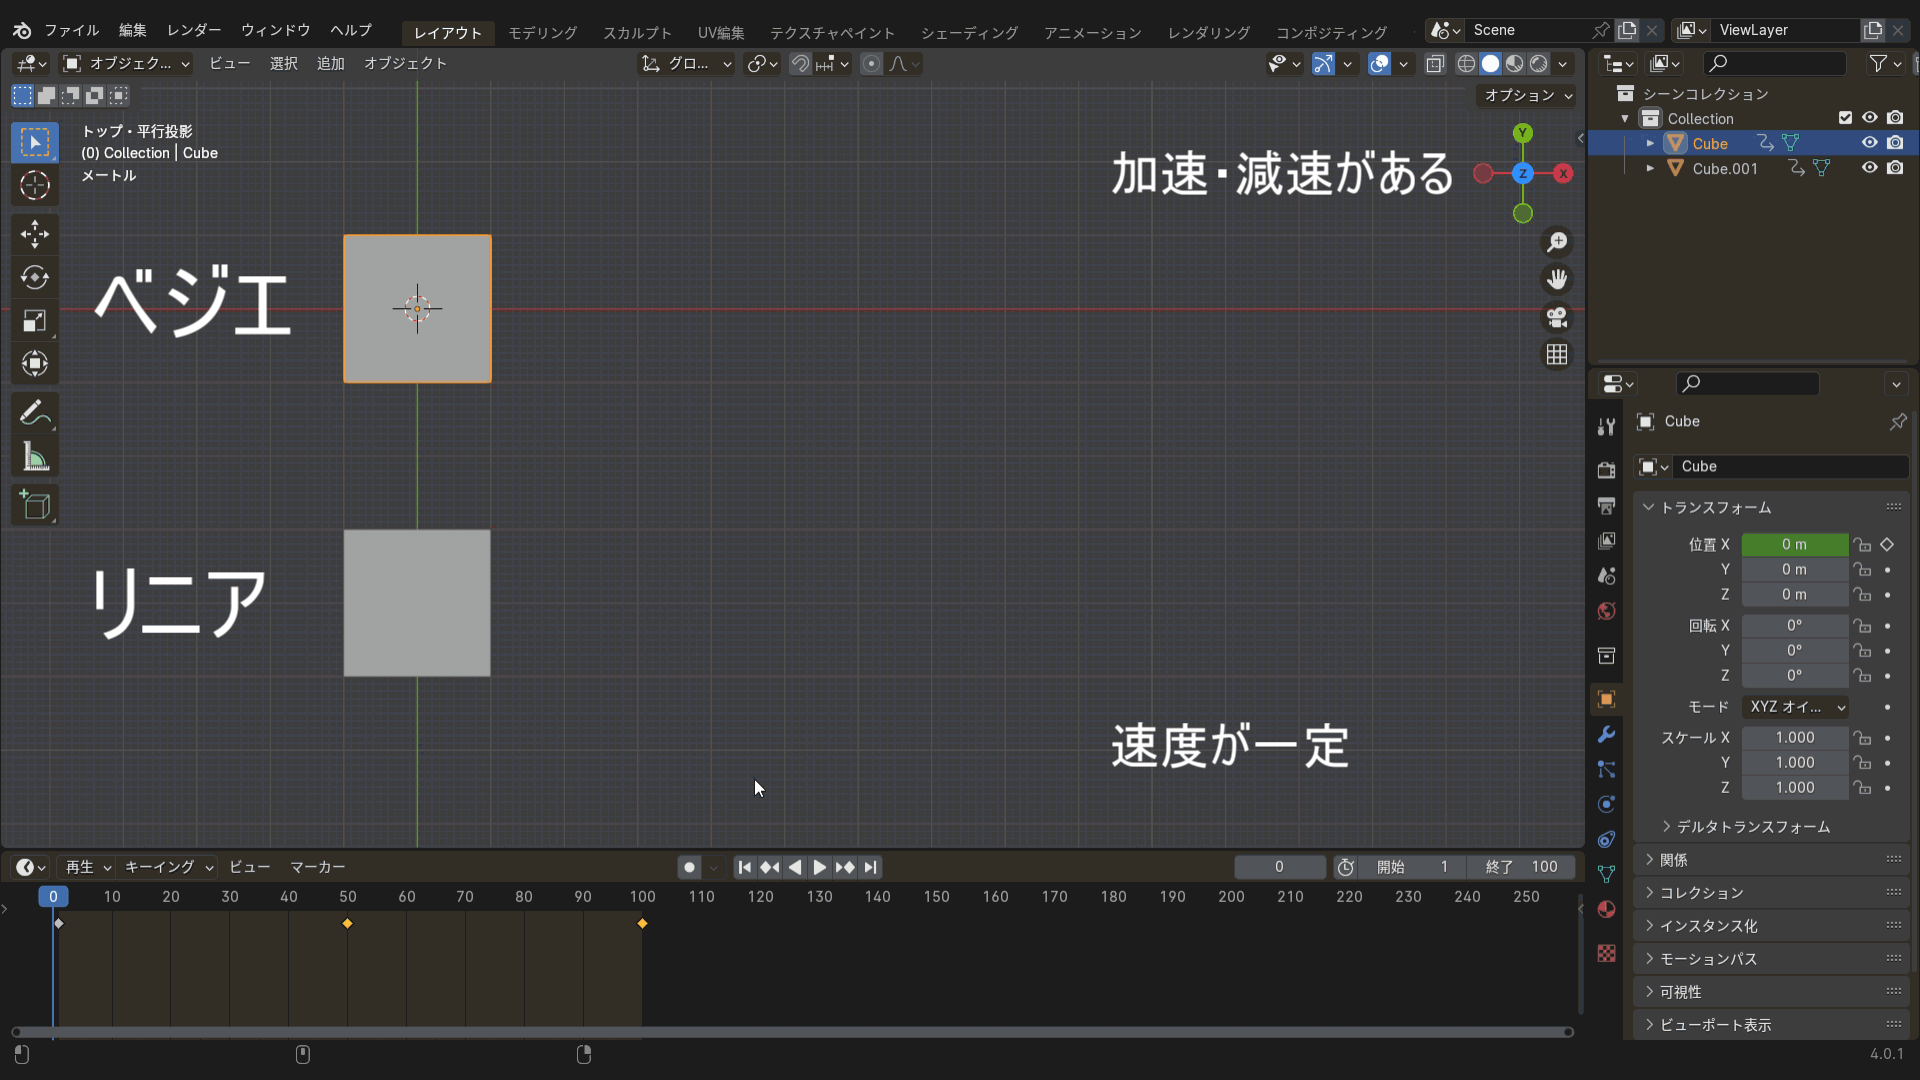The image size is (1920, 1080).
Task: Choose the Add Cube tool
Action: 35,506
